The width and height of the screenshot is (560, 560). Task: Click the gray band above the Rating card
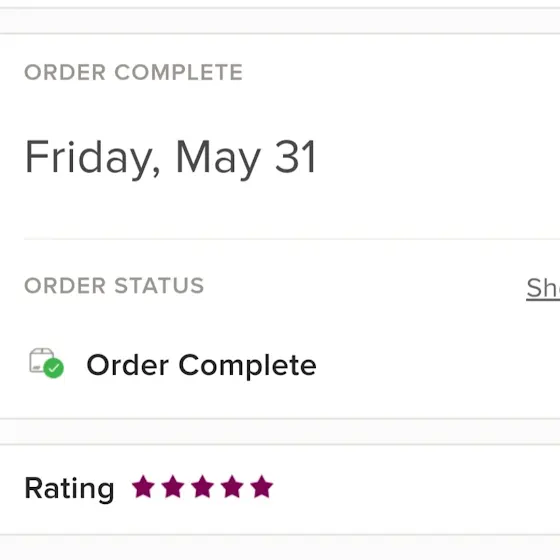(x=280, y=432)
